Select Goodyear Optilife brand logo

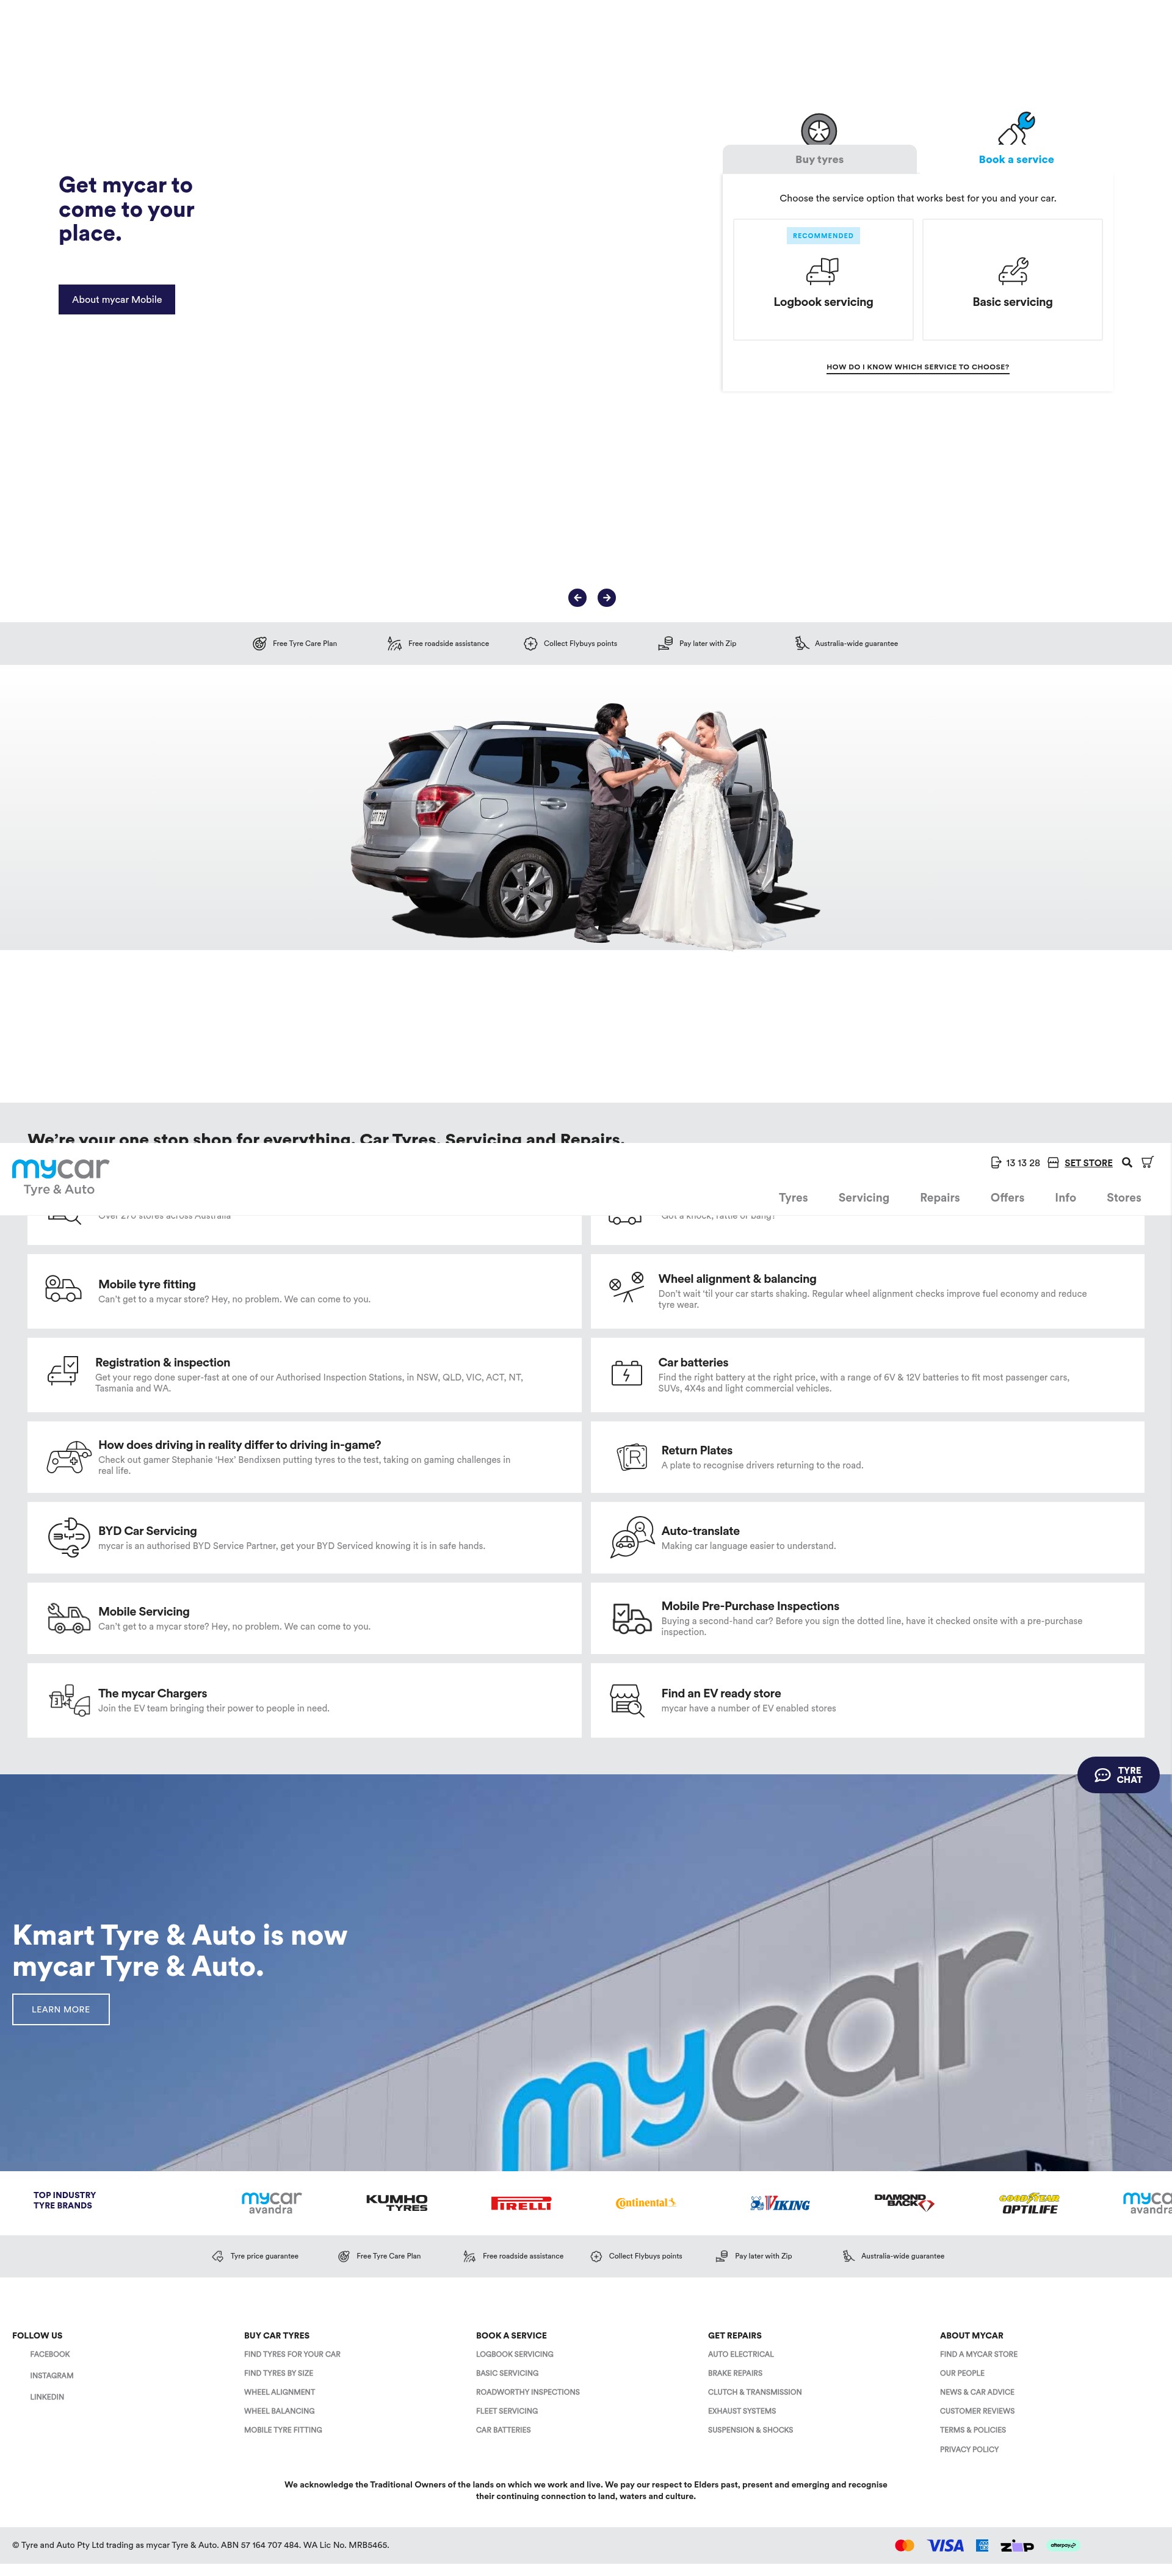(1029, 2203)
